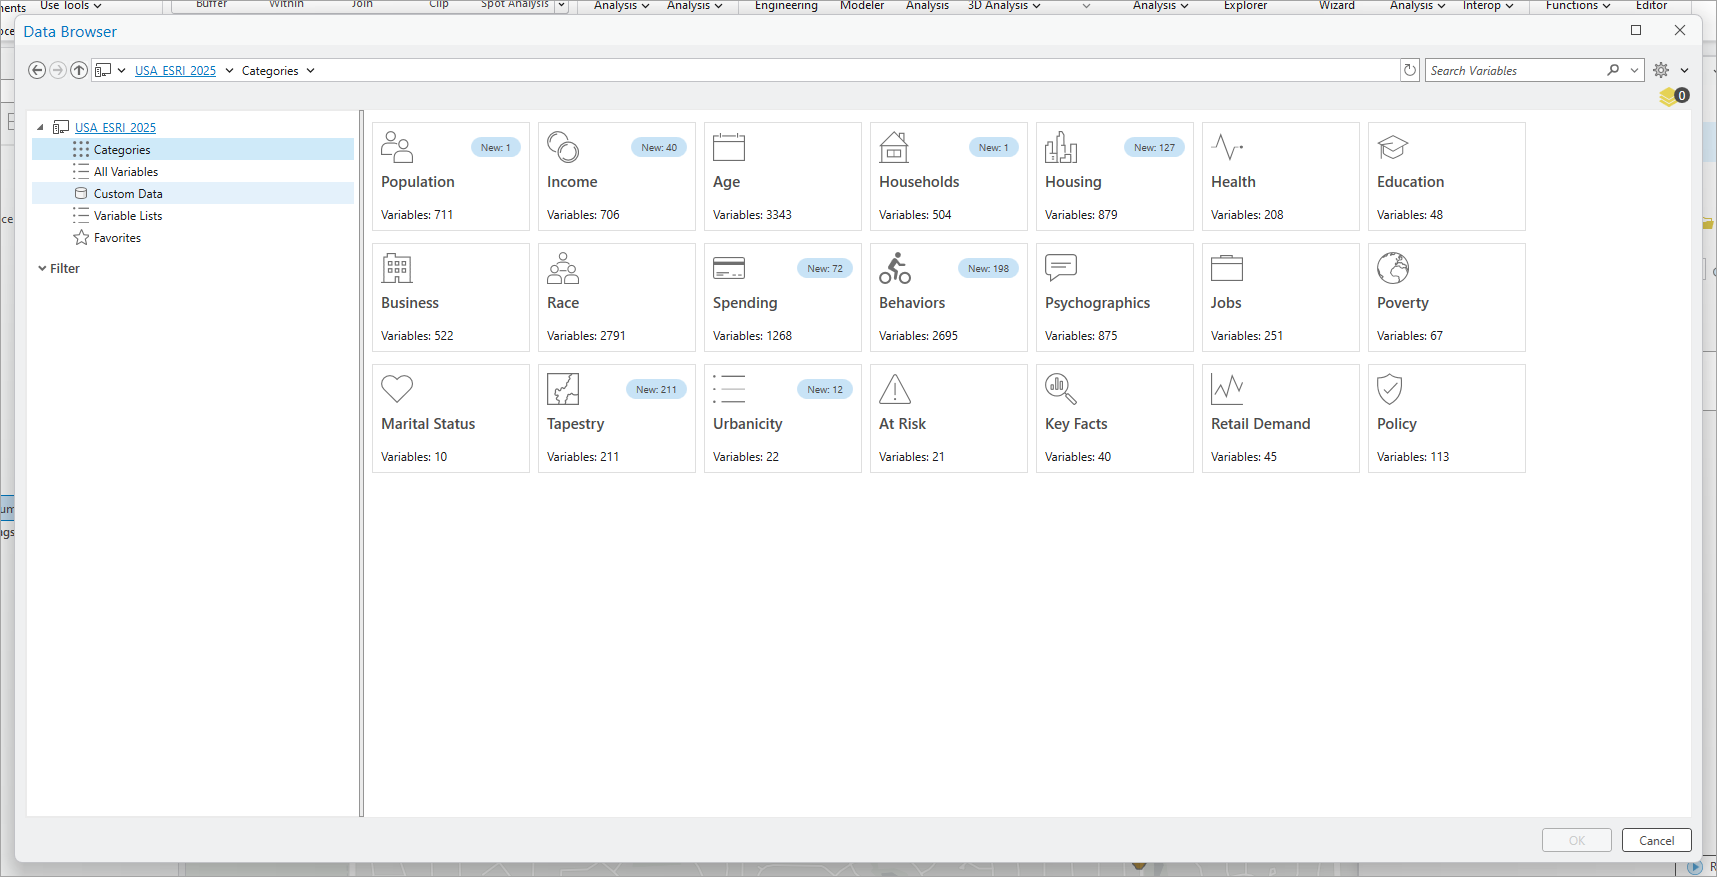Go back with the left arrow button
This screenshot has width=1717, height=877.
pyautogui.click(x=37, y=70)
